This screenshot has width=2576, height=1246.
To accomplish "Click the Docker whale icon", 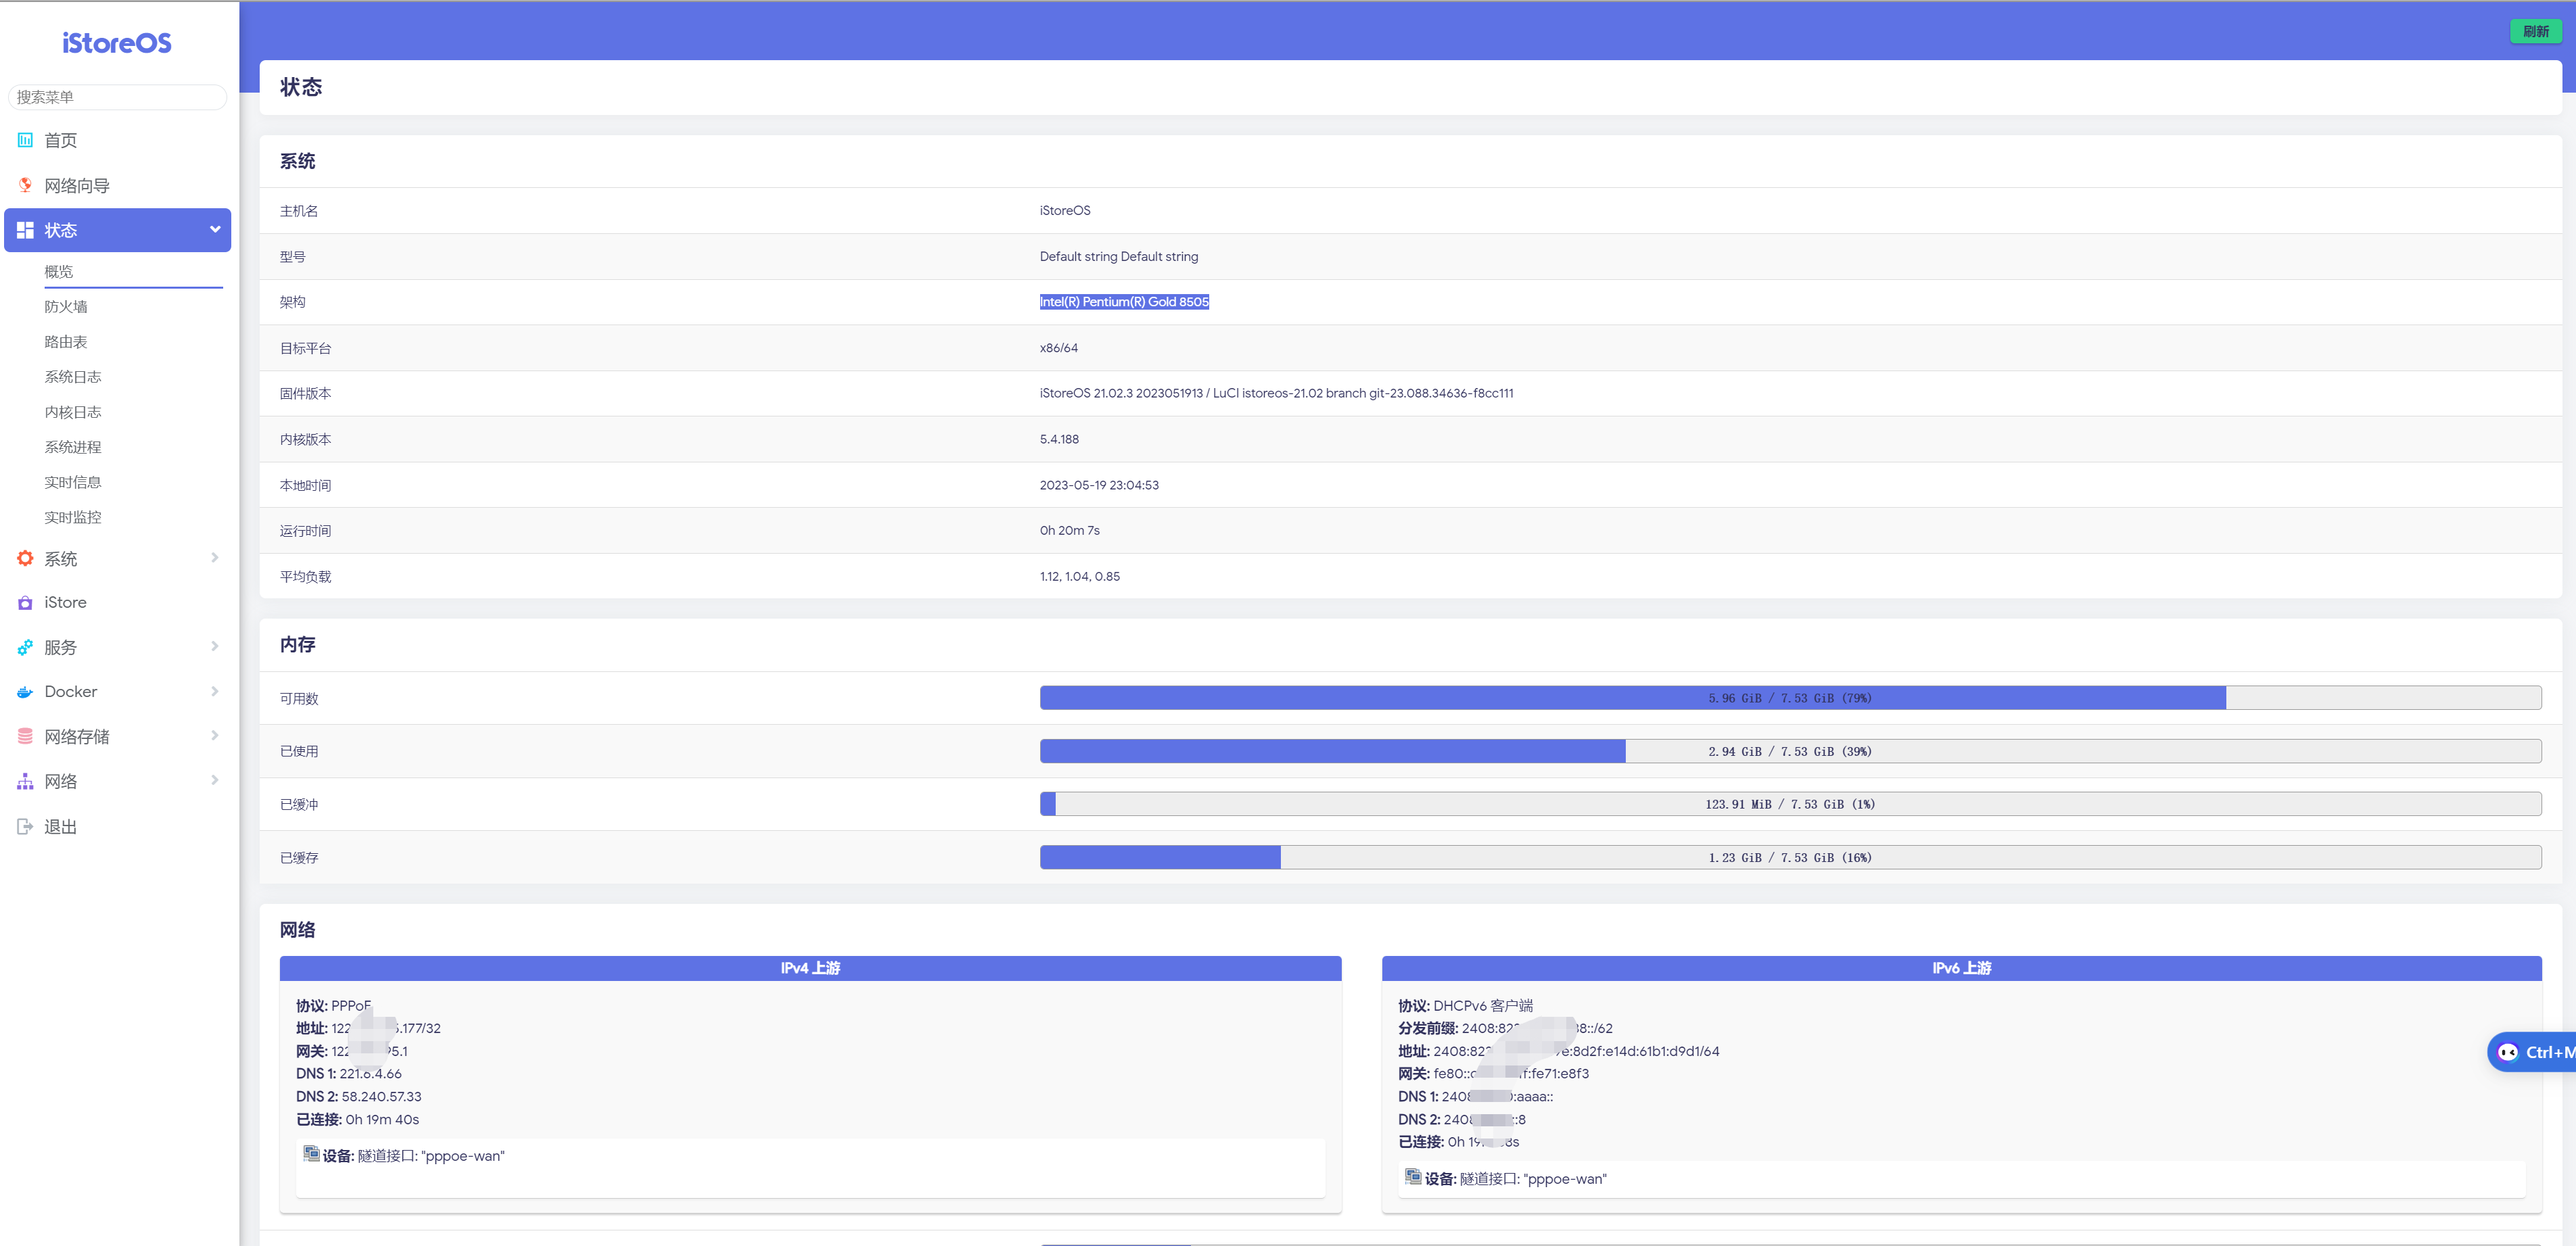I will [x=24, y=691].
